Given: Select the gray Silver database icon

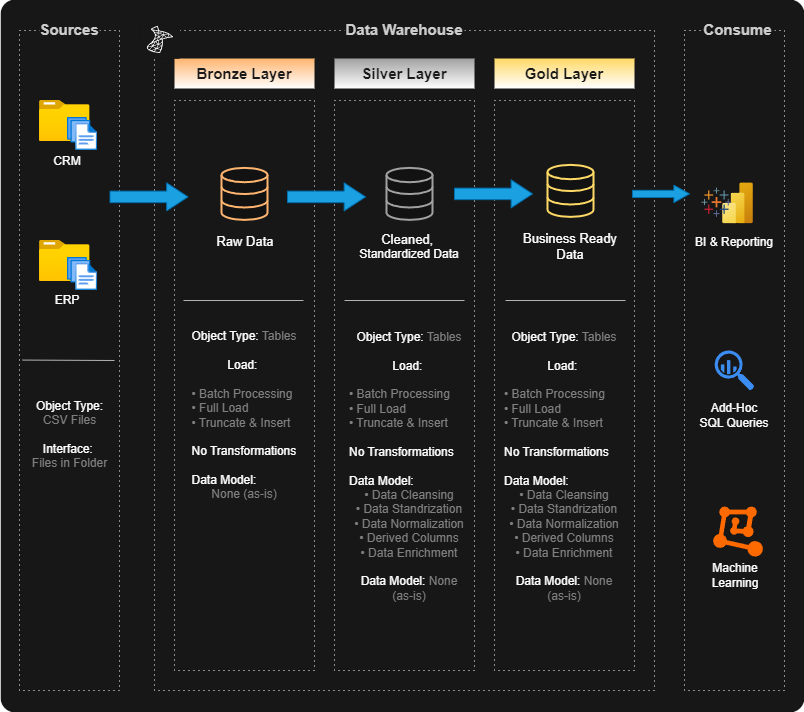Looking at the screenshot, I should pyautogui.click(x=409, y=193).
